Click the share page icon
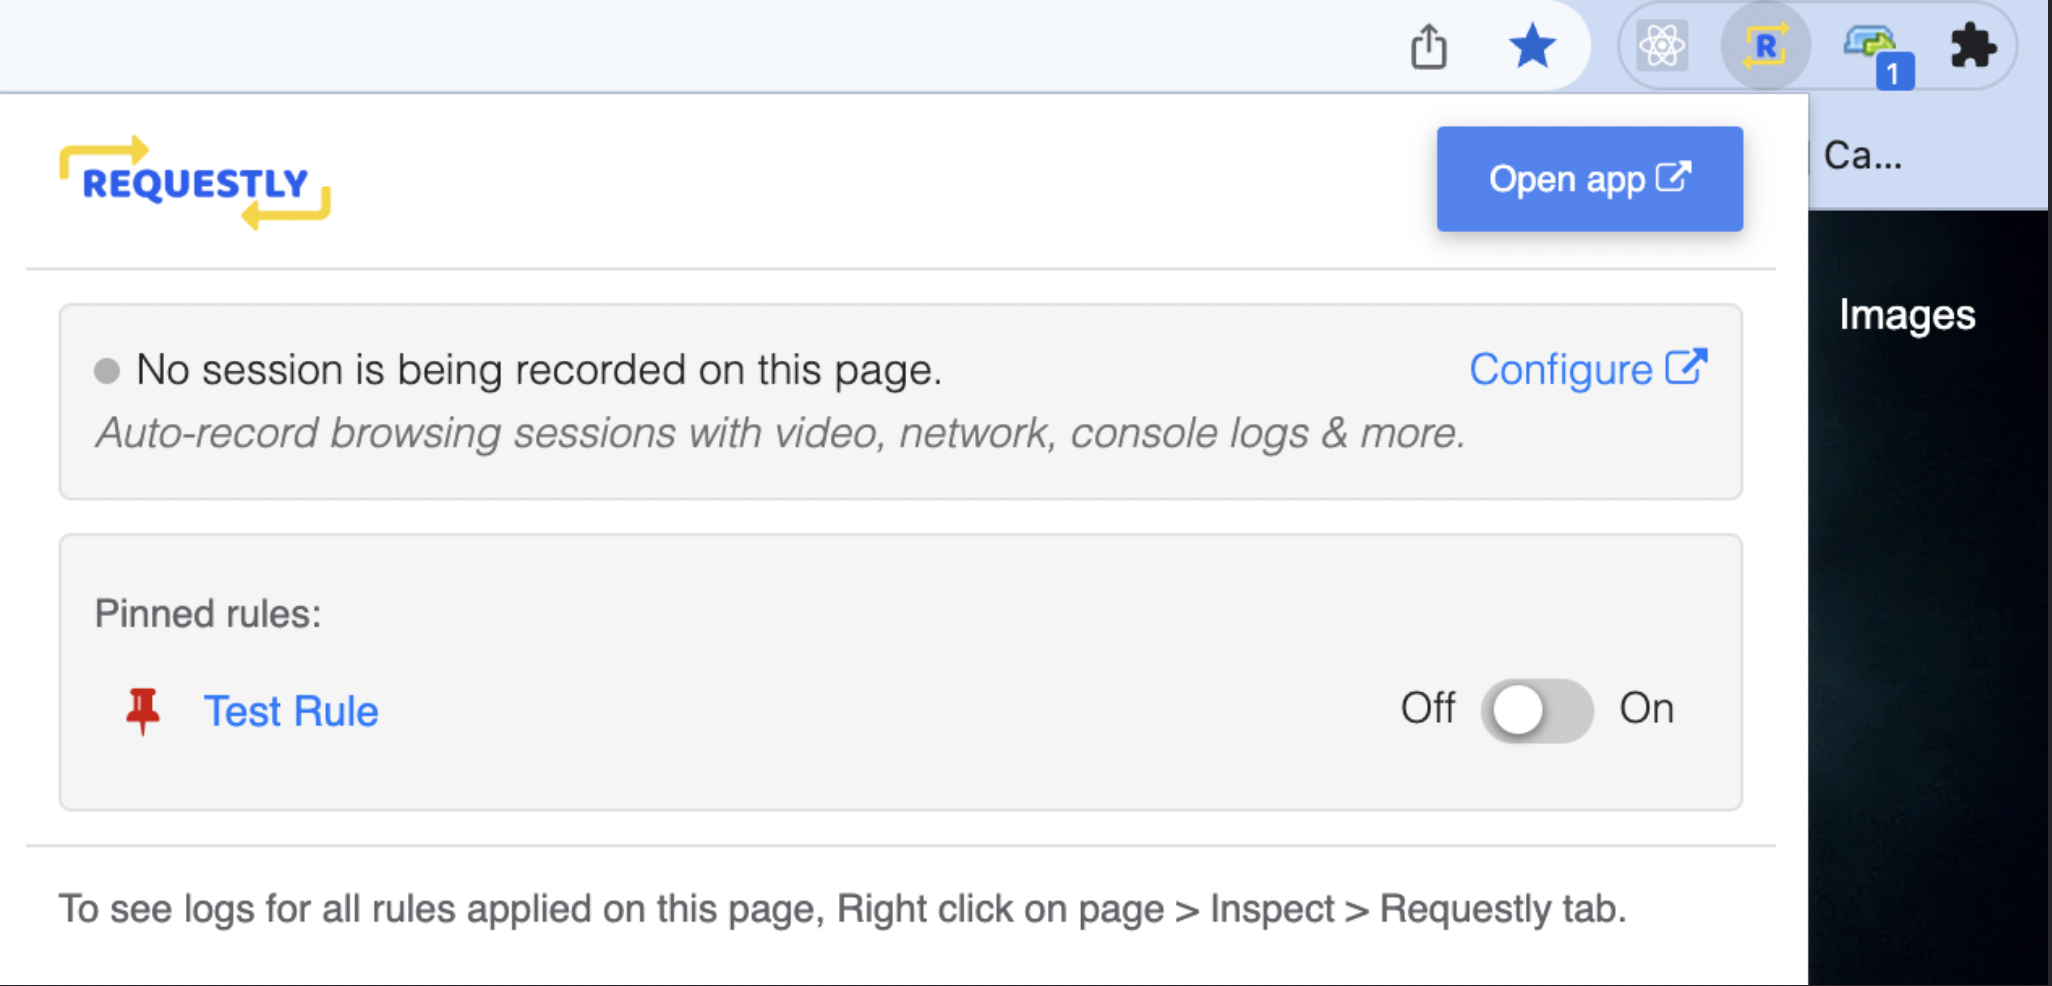This screenshot has height=986, width=2052. (x=1428, y=47)
